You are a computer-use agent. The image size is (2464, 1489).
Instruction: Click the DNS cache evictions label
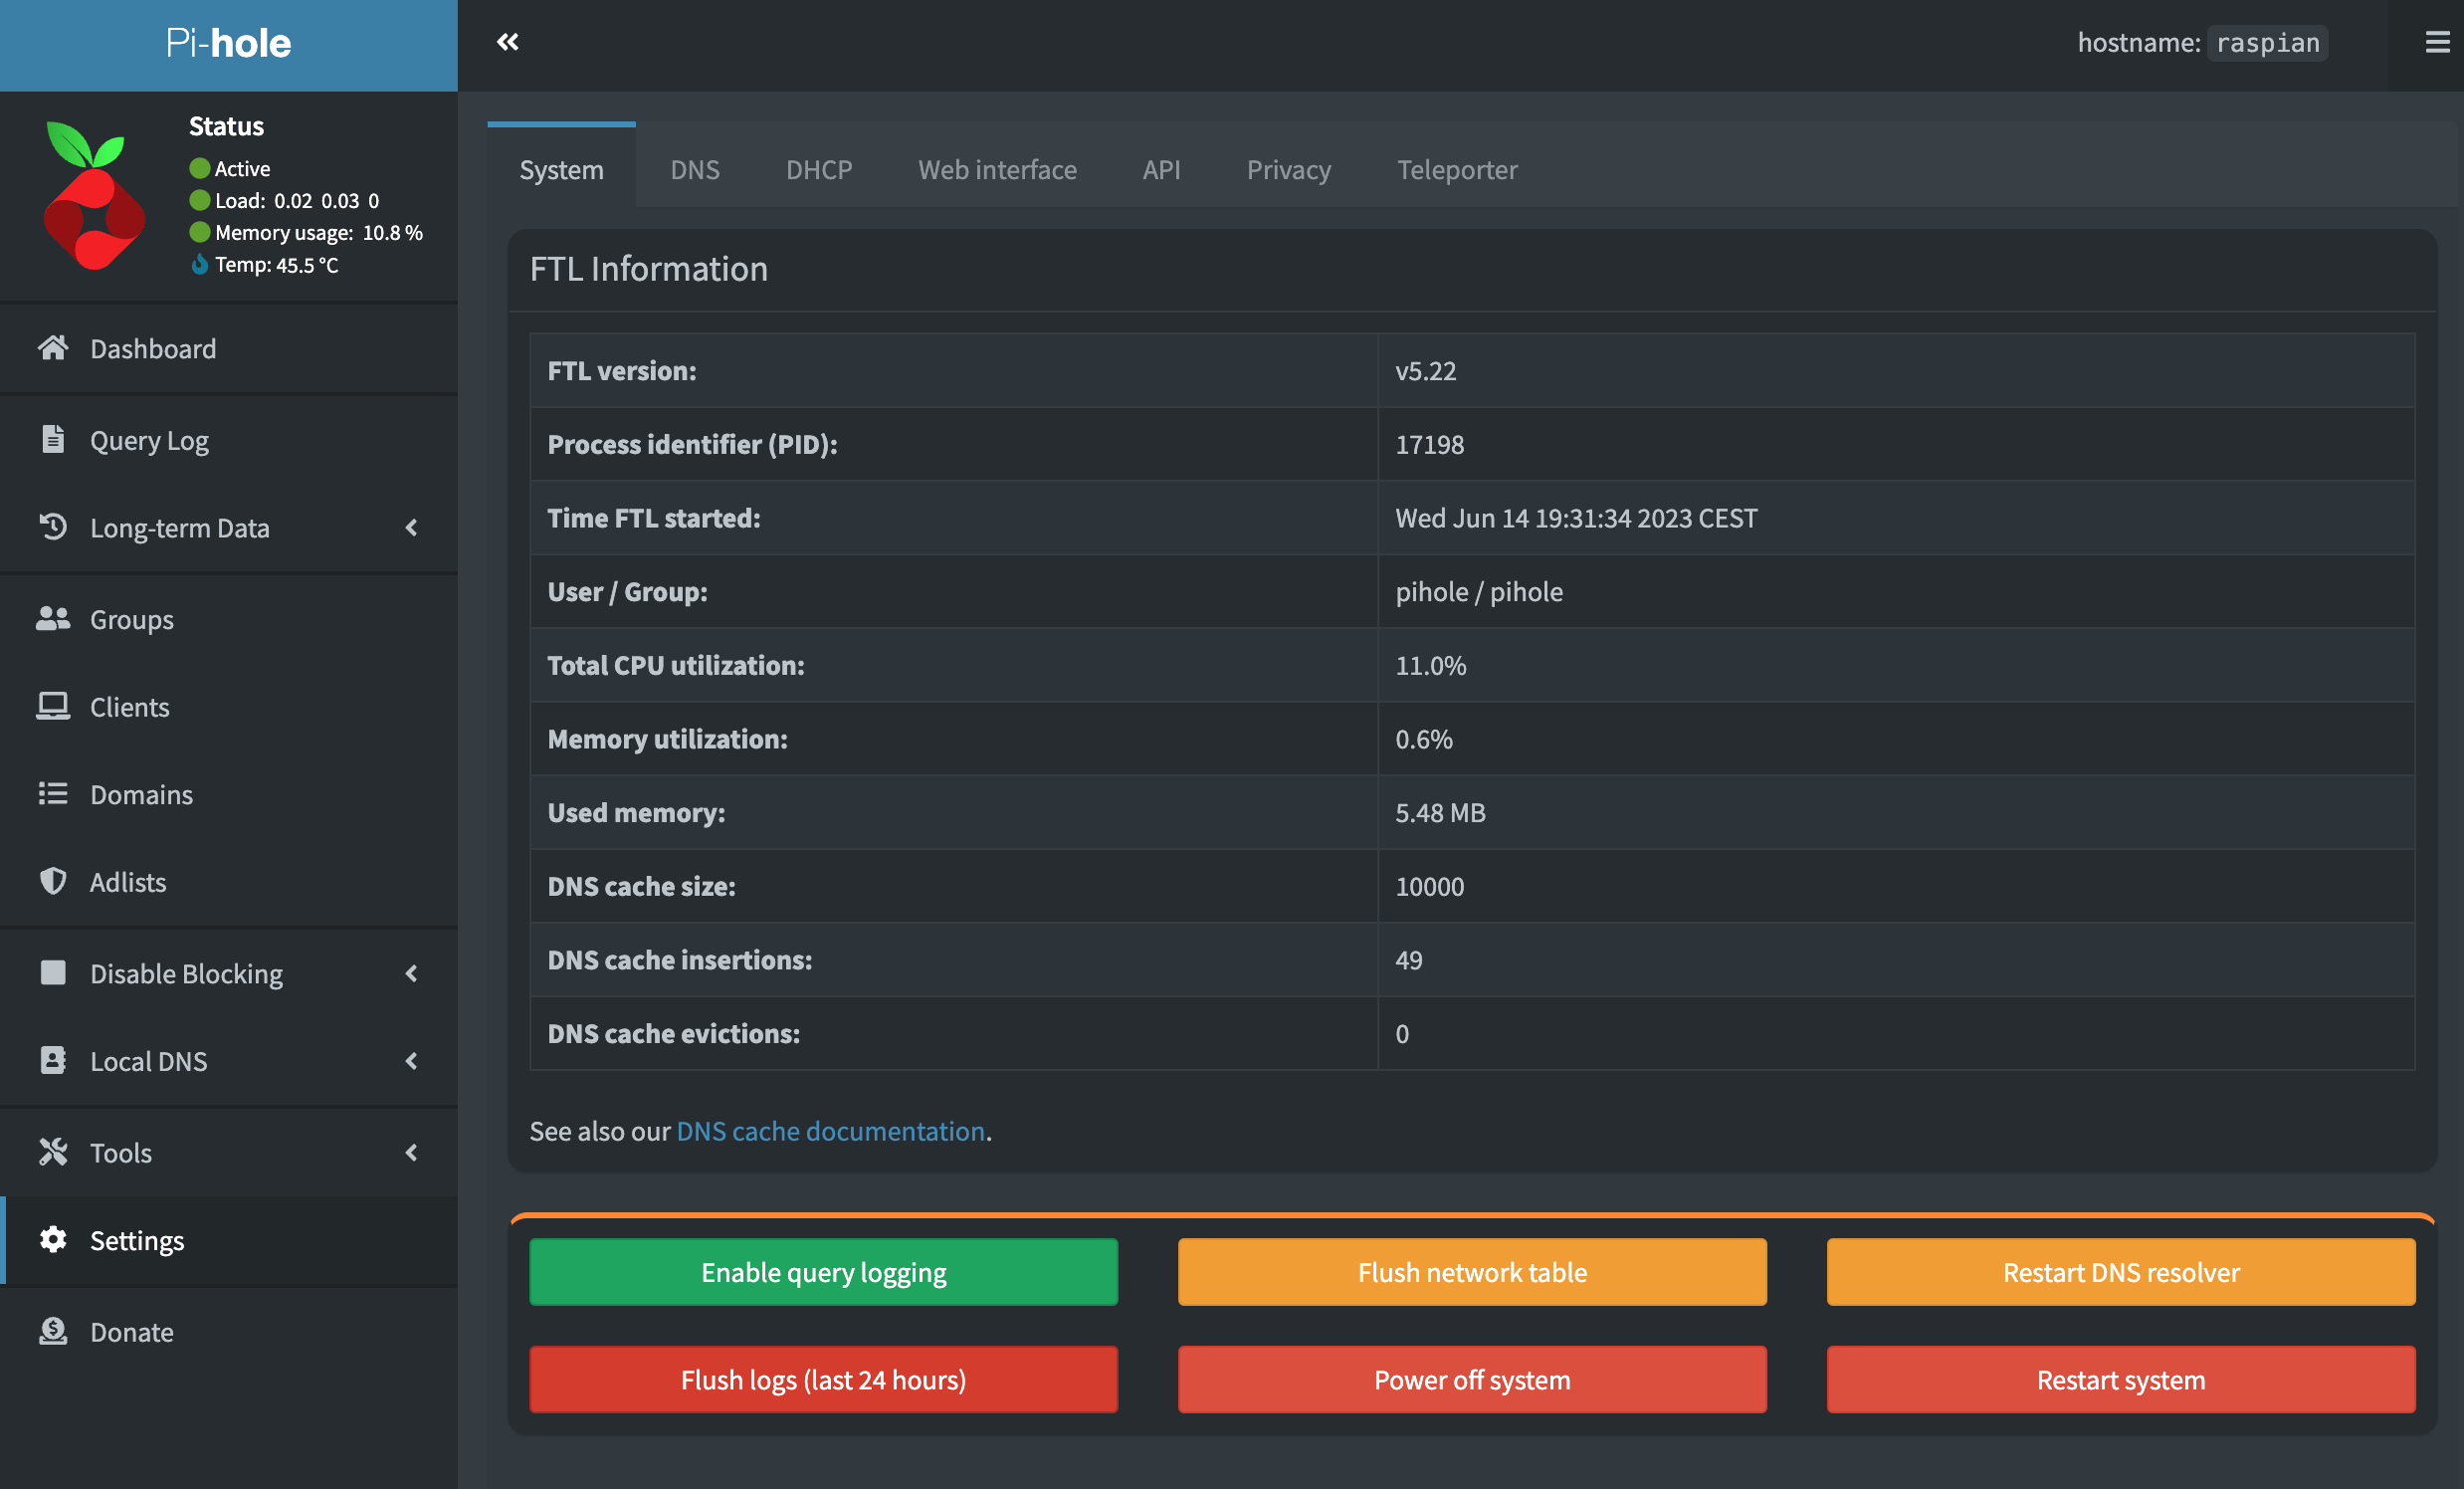point(673,1033)
